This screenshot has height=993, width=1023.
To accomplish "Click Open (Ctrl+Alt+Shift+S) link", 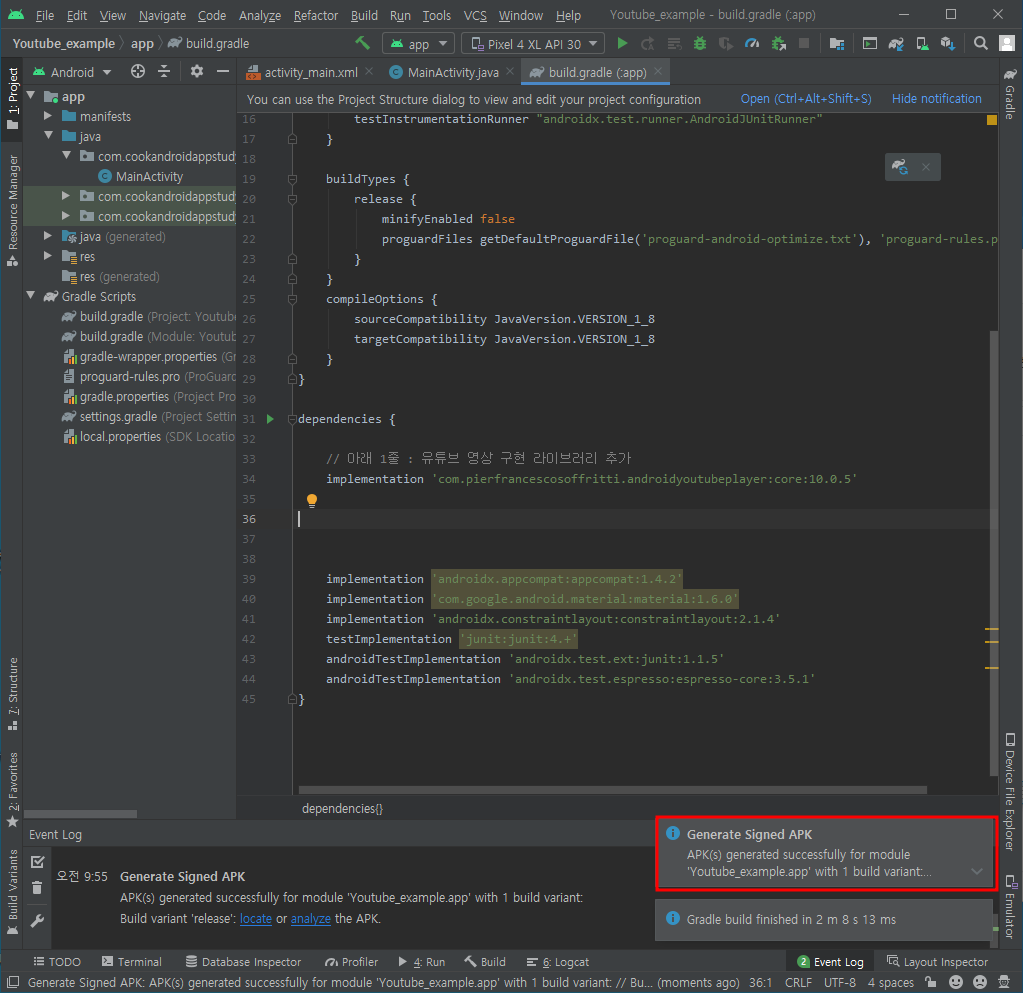I will coord(806,99).
